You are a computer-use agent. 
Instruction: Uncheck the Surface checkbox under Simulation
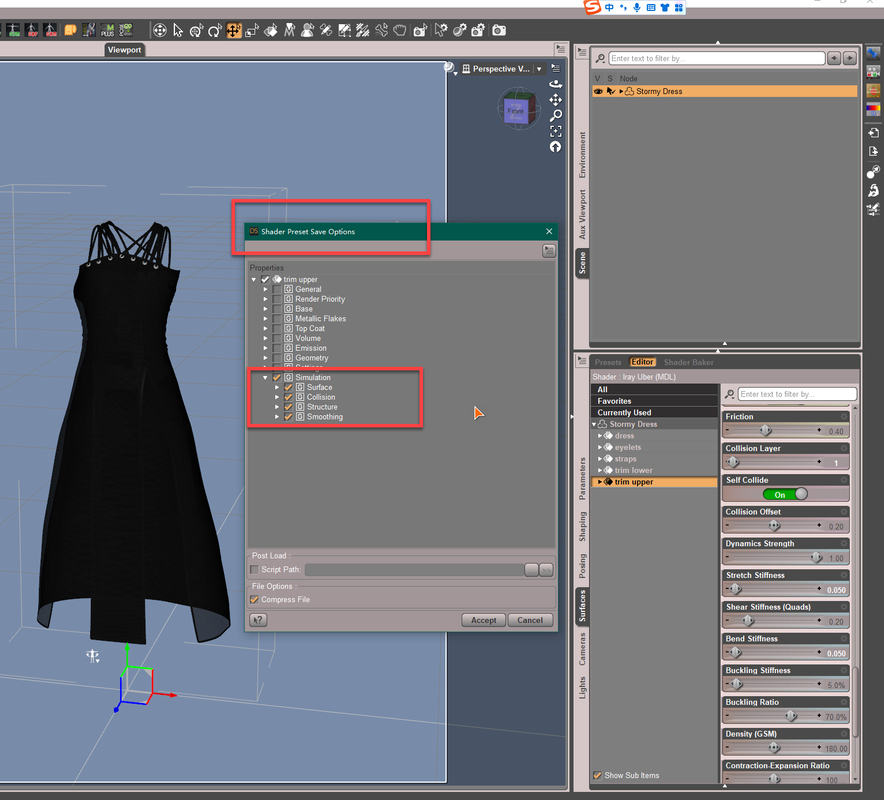(x=289, y=387)
